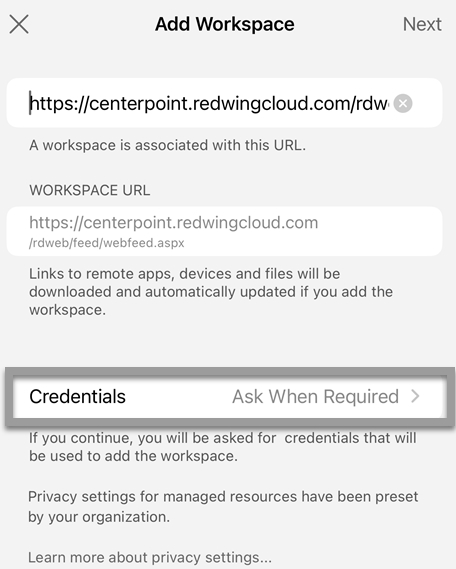The image size is (456, 569).
Task: Tap Next to continue adding workspace
Action: [x=422, y=24]
